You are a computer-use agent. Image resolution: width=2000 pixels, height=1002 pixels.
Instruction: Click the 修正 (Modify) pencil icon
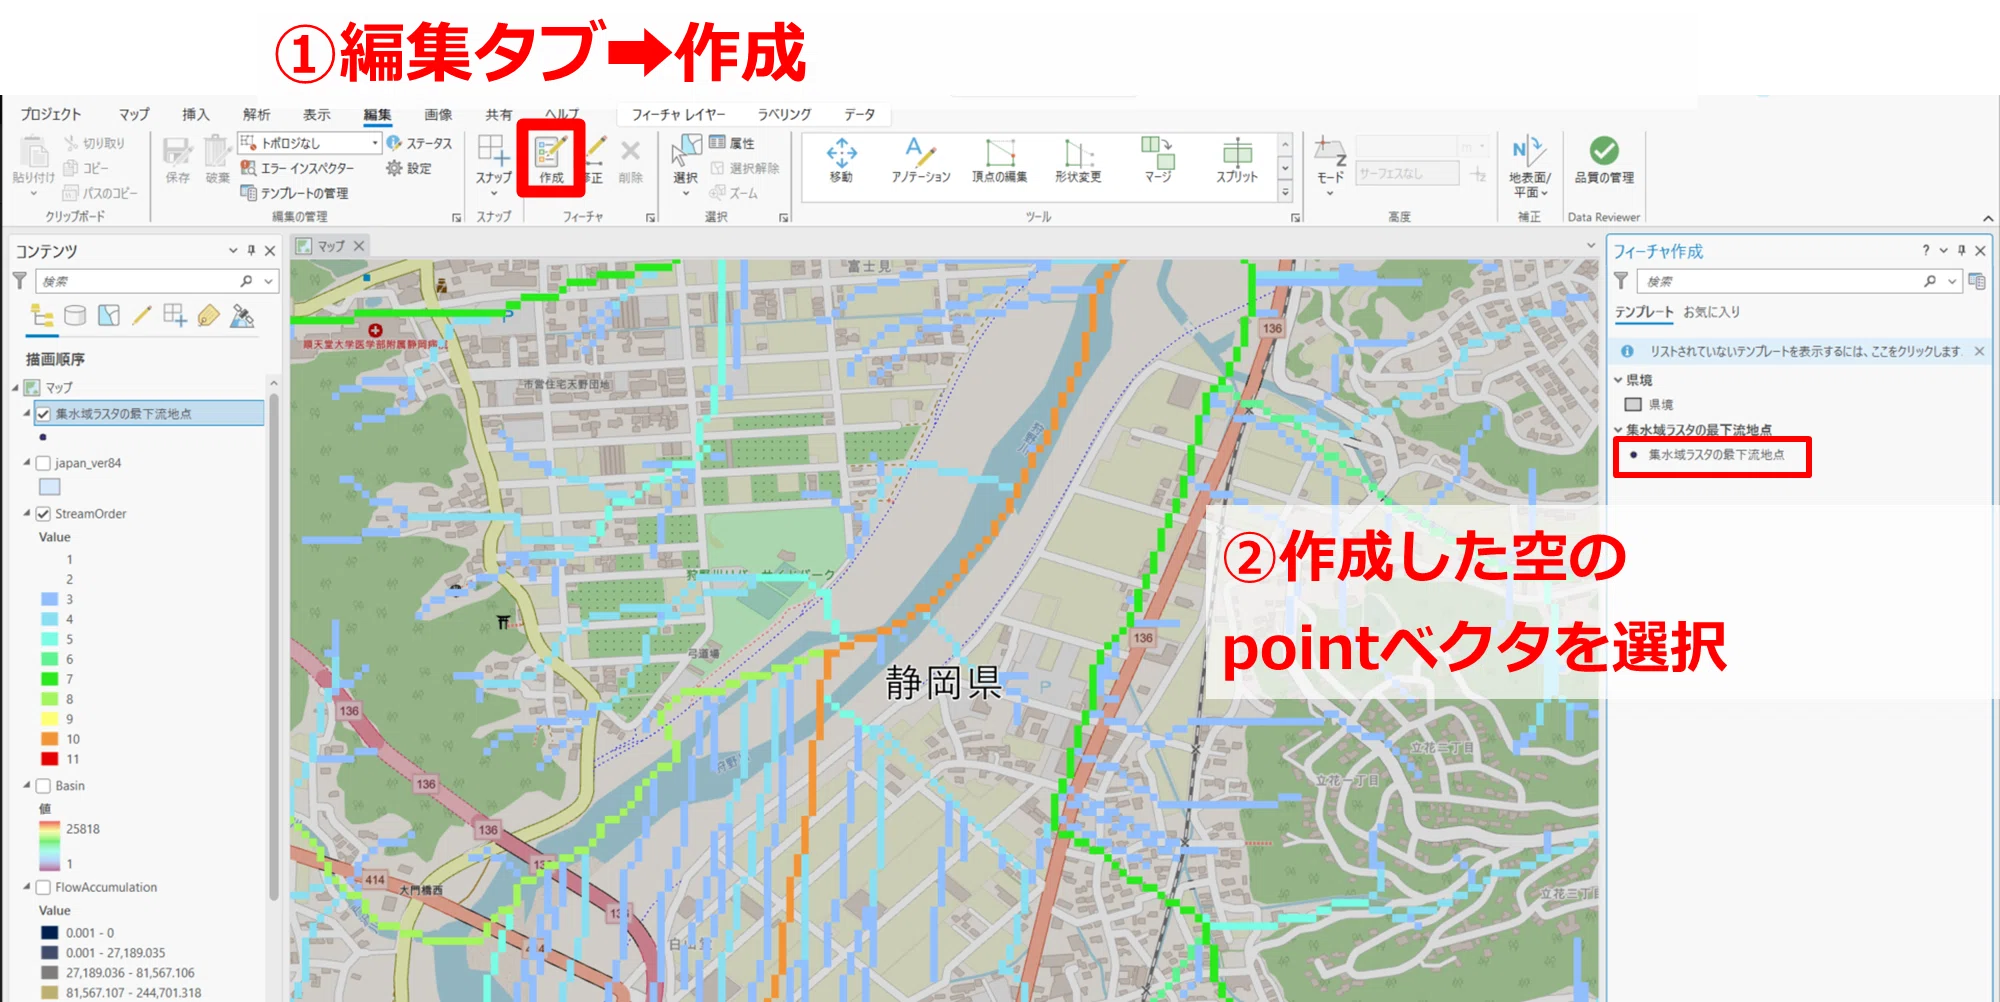pos(596,153)
